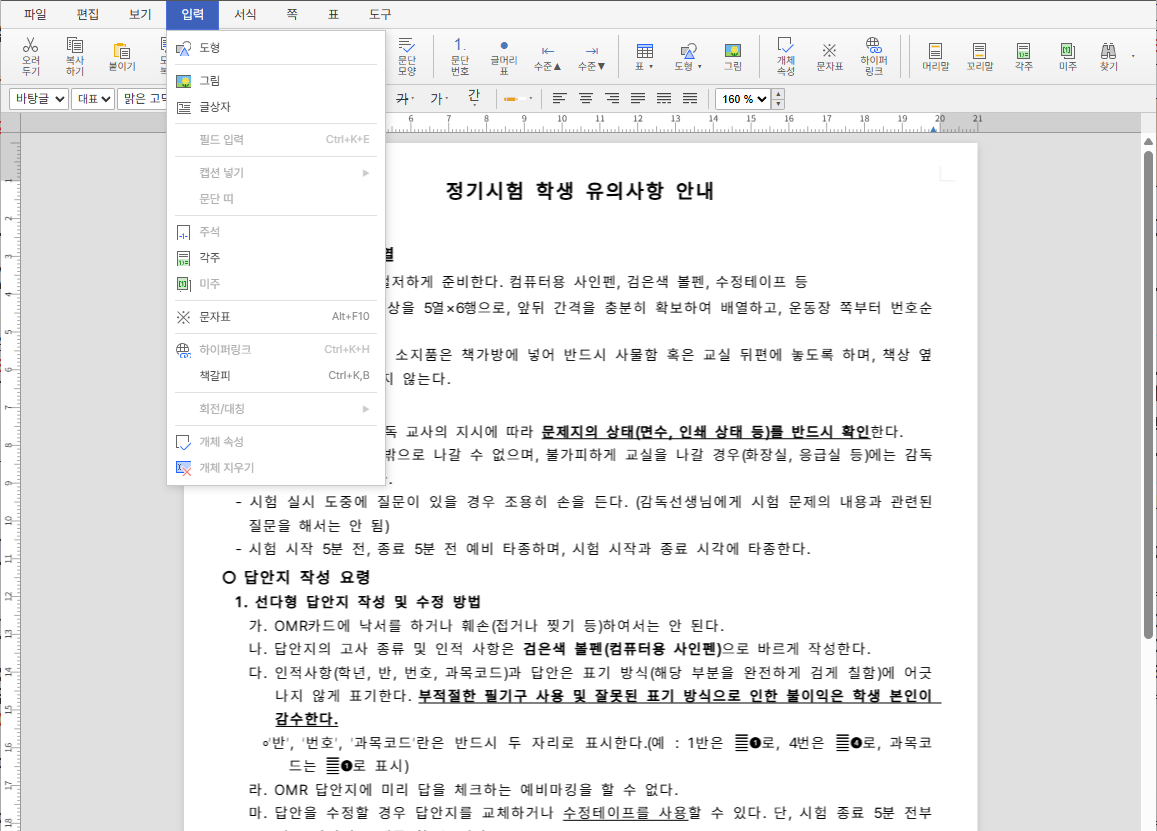Click right indent marker on ruler

[933, 129]
